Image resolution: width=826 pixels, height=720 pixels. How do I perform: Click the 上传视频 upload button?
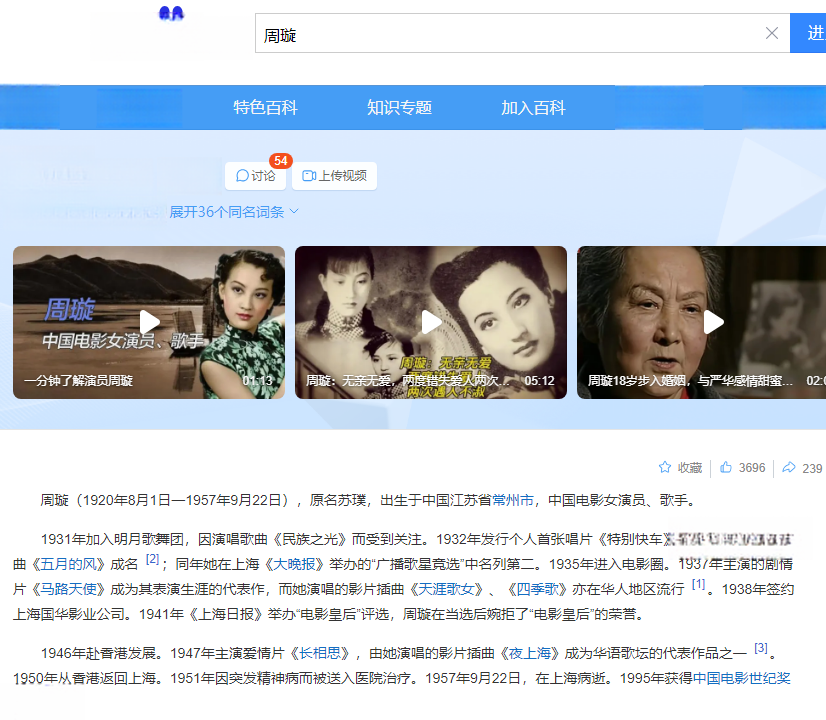(335, 175)
